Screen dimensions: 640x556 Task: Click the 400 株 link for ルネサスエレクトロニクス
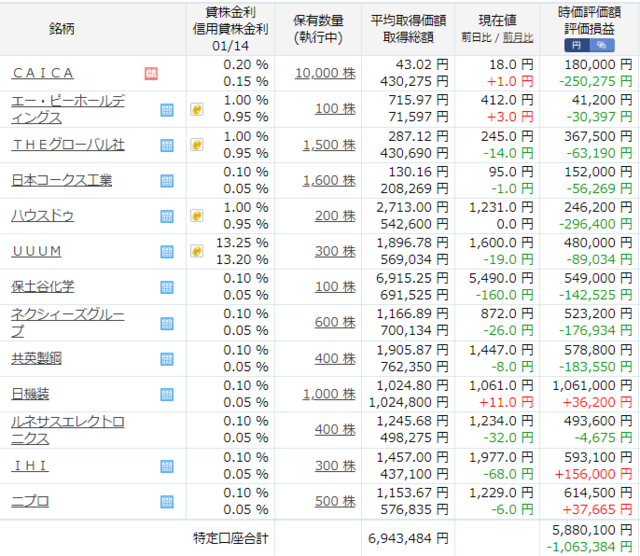[x=335, y=430]
